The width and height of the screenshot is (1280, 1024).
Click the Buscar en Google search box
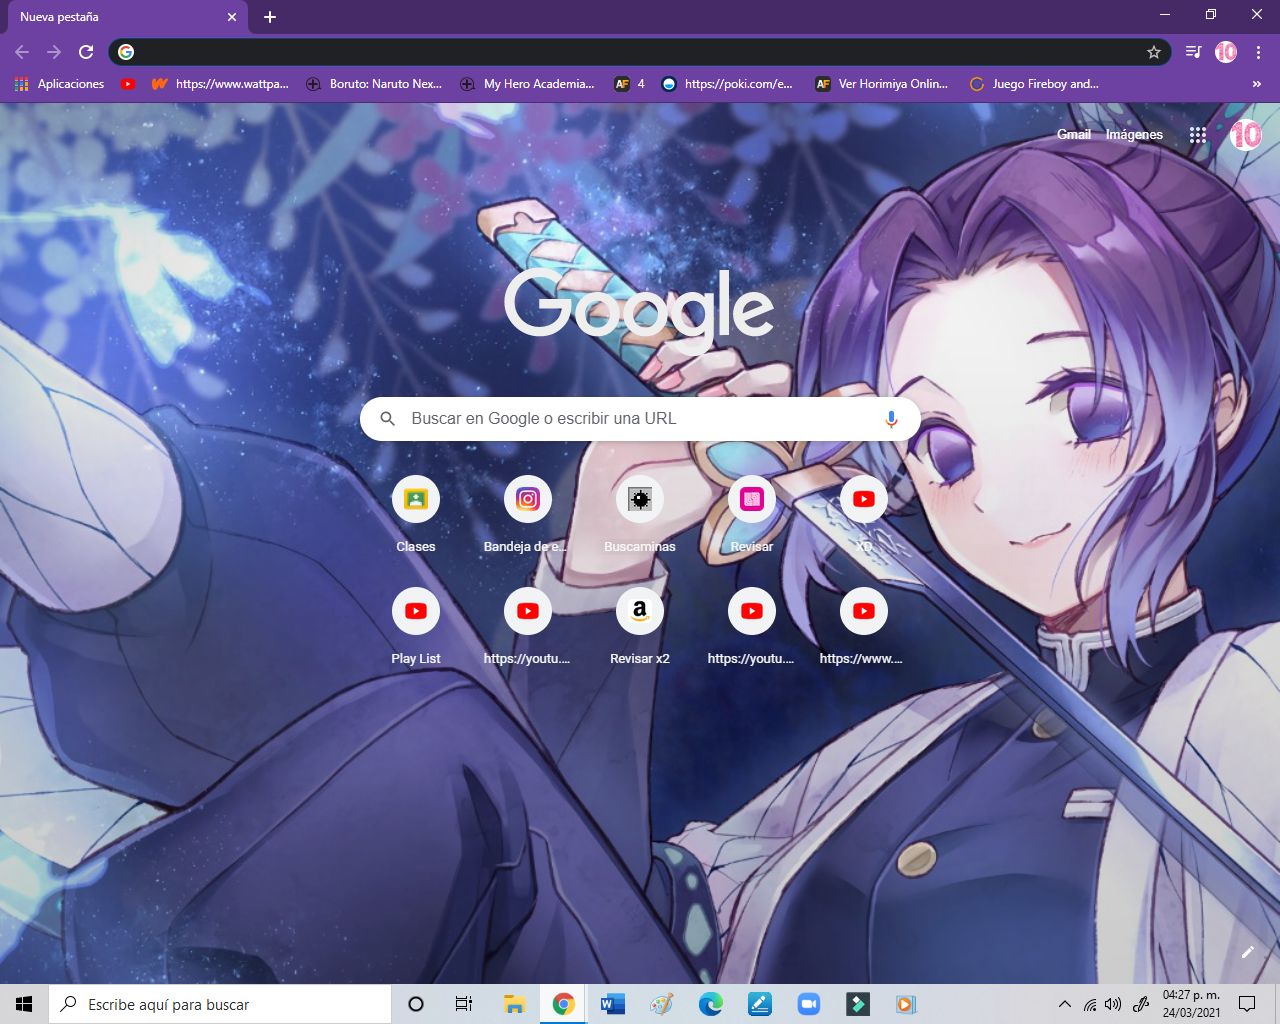tap(640, 419)
